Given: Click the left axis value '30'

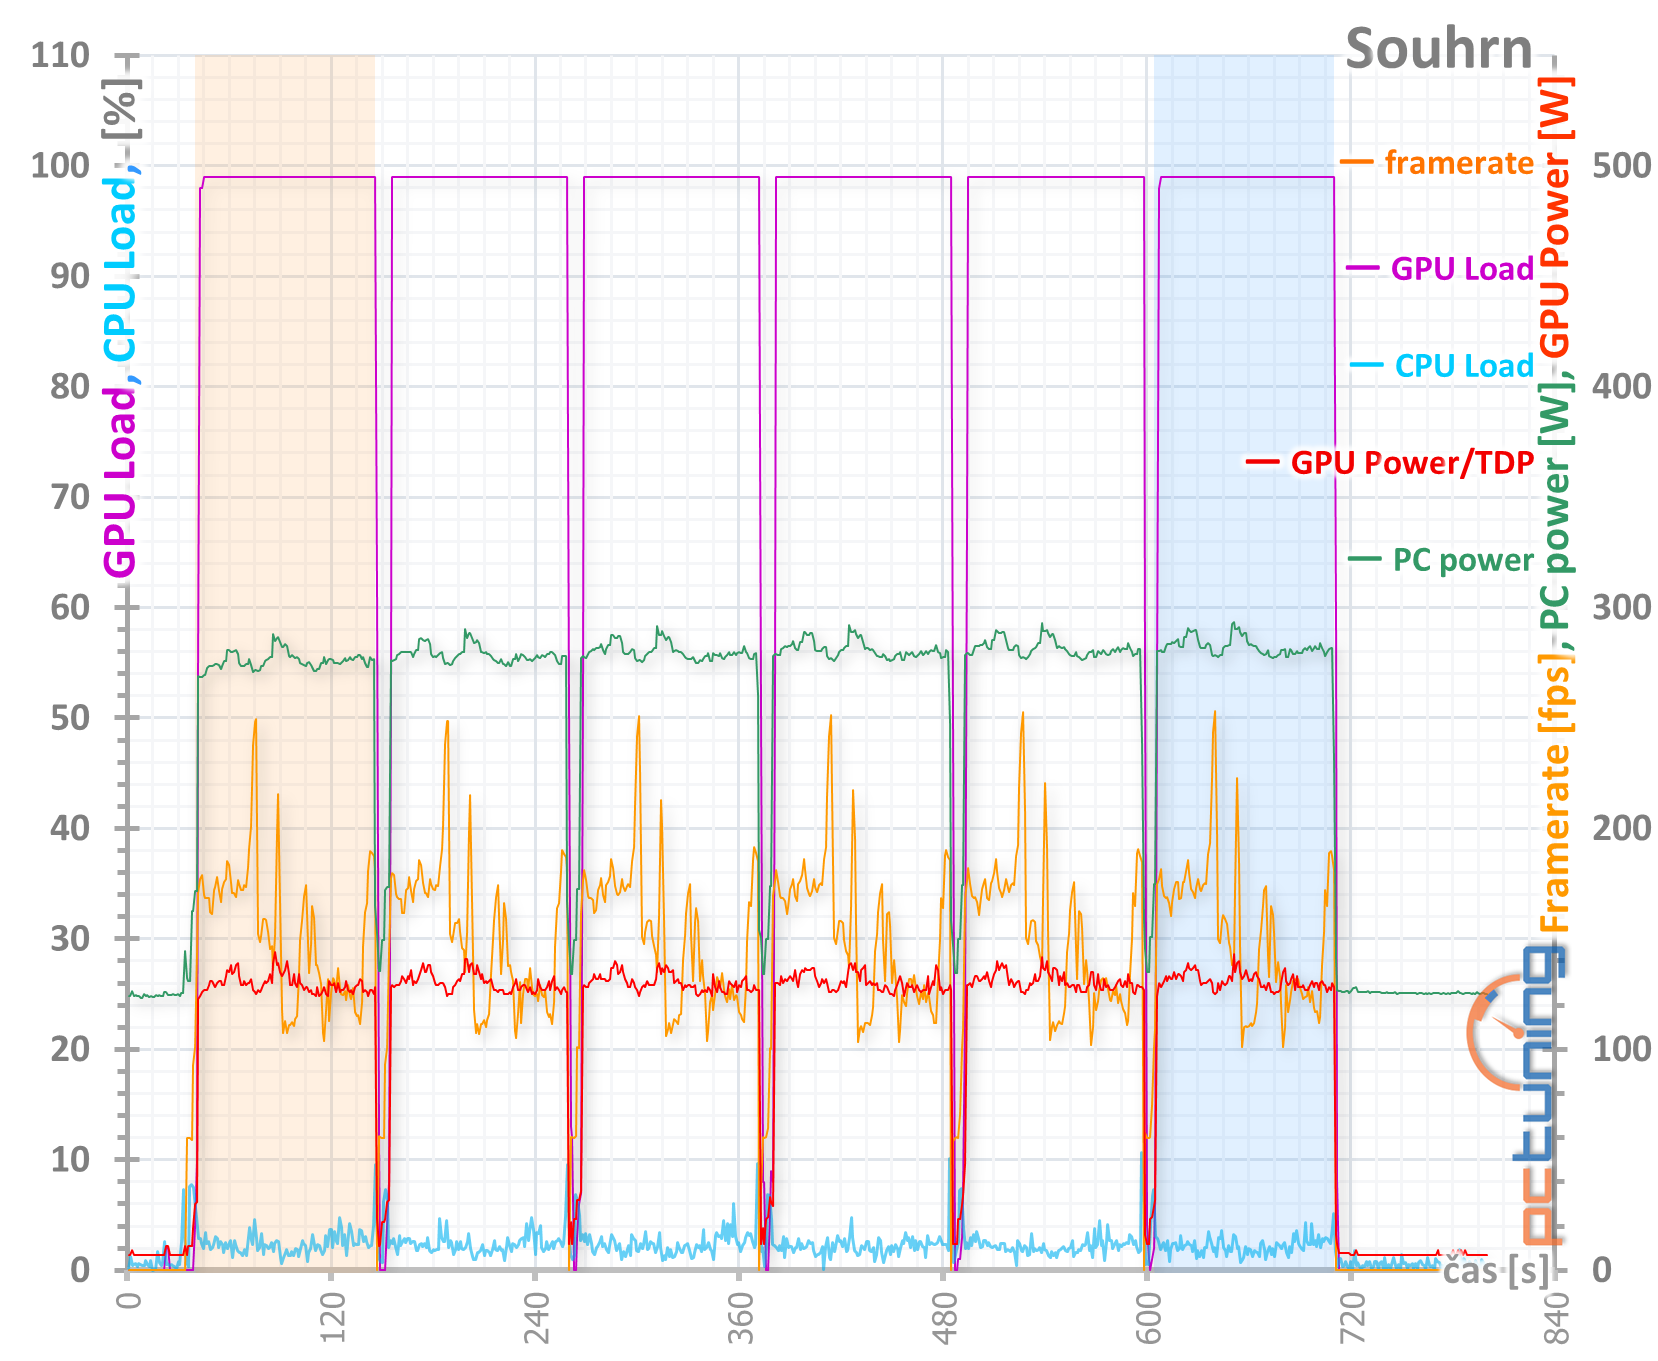Looking at the screenshot, I should (x=70, y=938).
